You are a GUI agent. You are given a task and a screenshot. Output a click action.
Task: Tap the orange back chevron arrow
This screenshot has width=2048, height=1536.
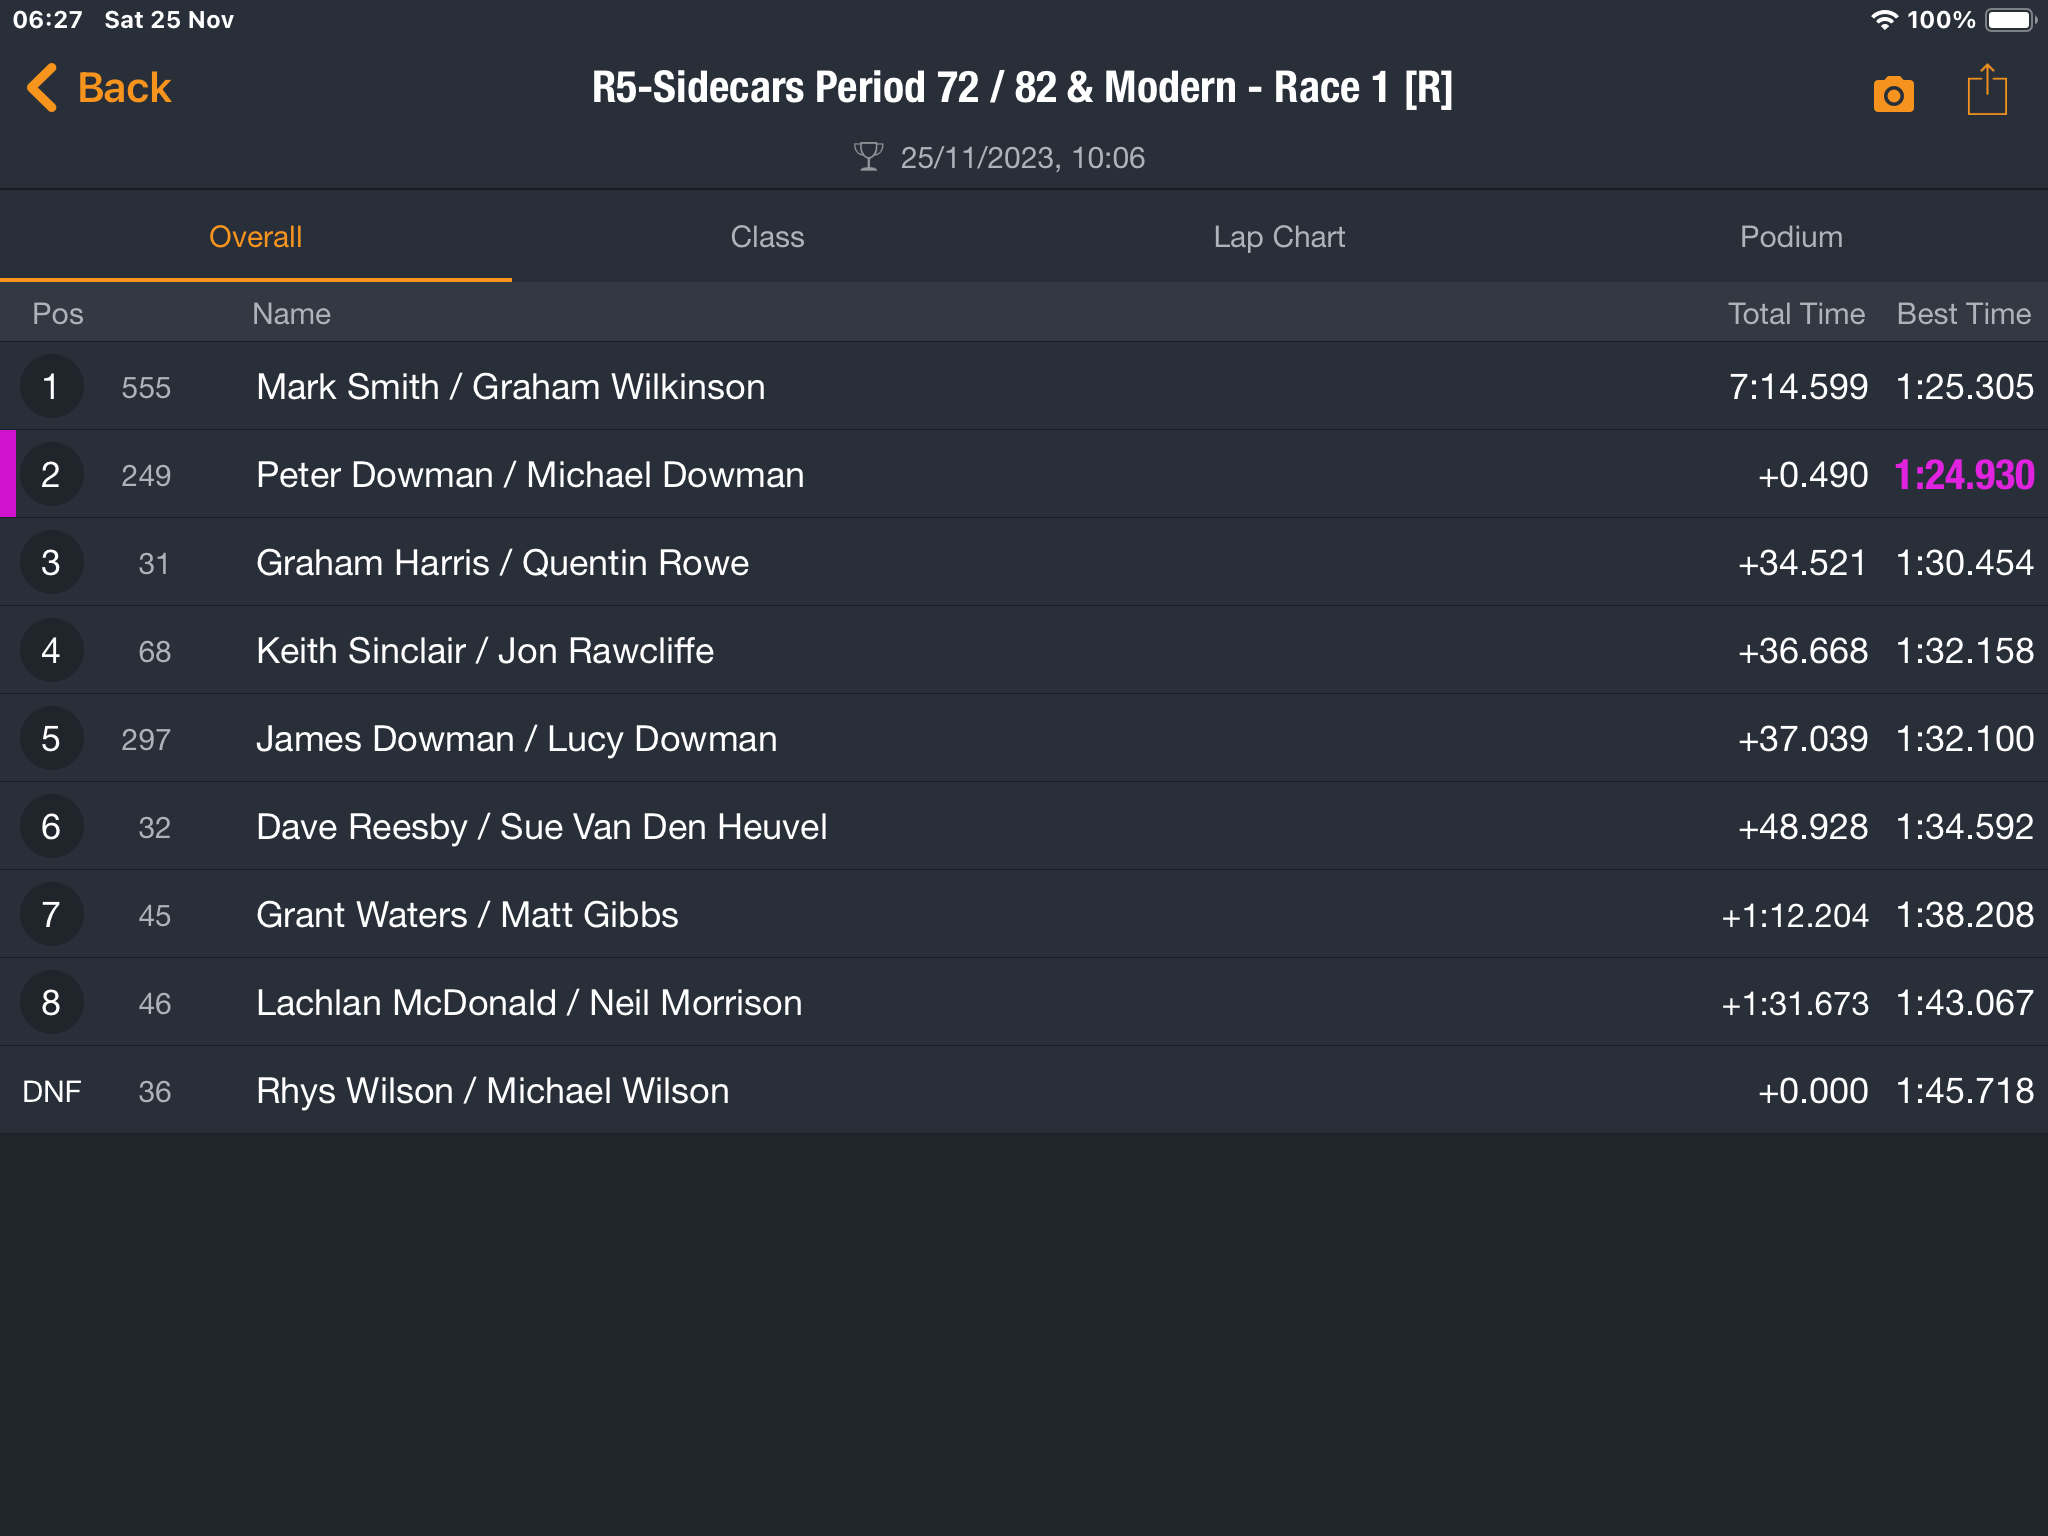pyautogui.click(x=42, y=88)
